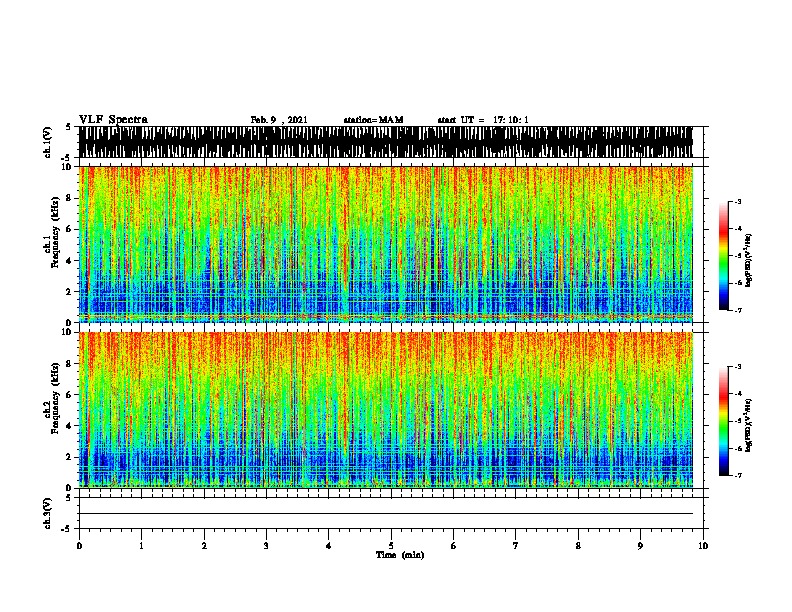Click time axis tick label "2"
The width and height of the screenshot is (792, 612).
coord(204,546)
